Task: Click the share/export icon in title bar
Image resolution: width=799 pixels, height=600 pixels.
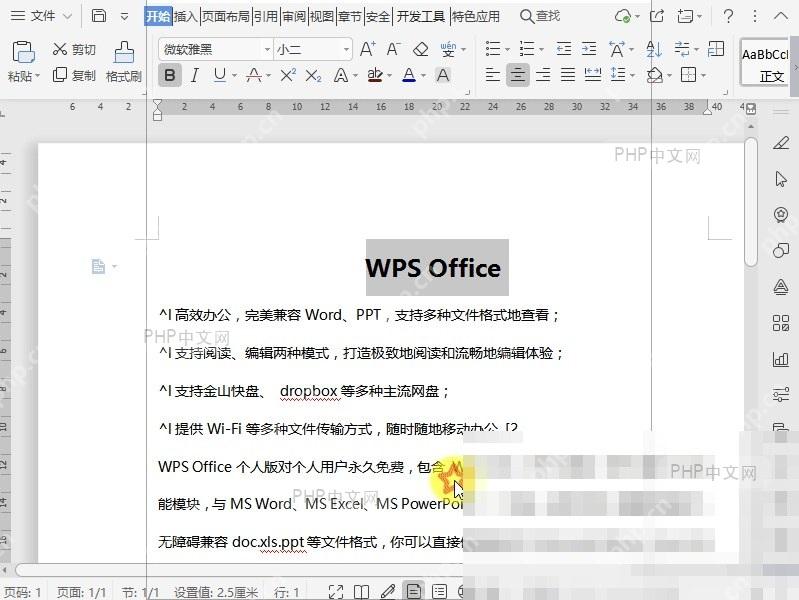Action: point(657,16)
